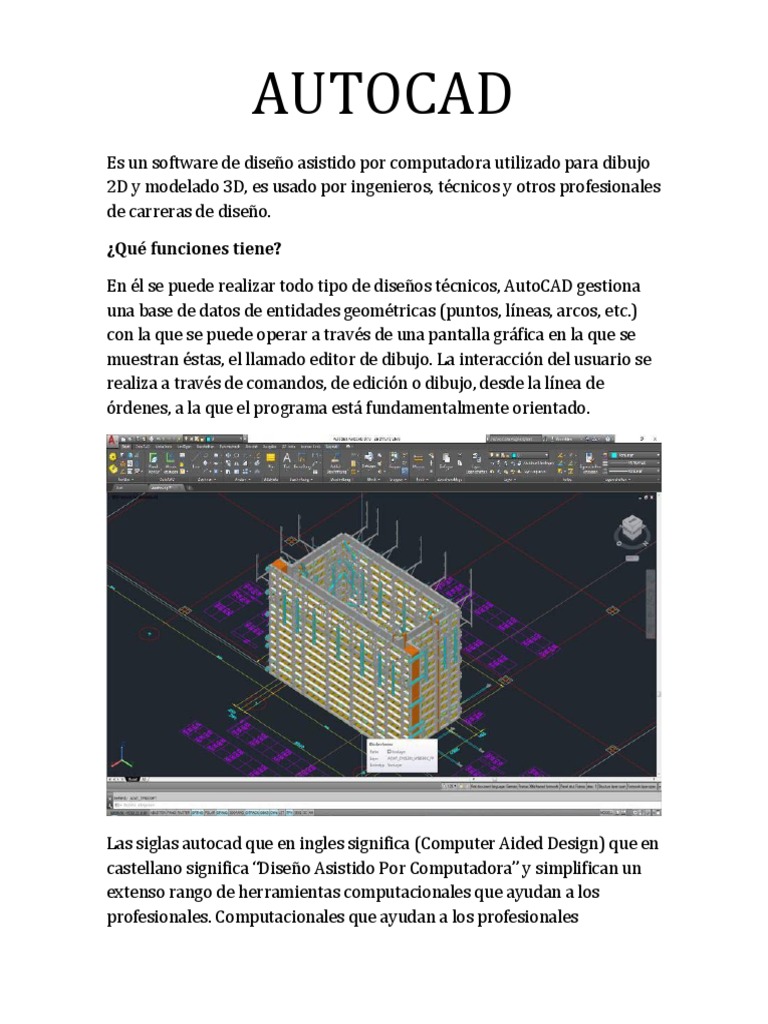Open the WCS dropdown below the ViewCube

coord(632,558)
